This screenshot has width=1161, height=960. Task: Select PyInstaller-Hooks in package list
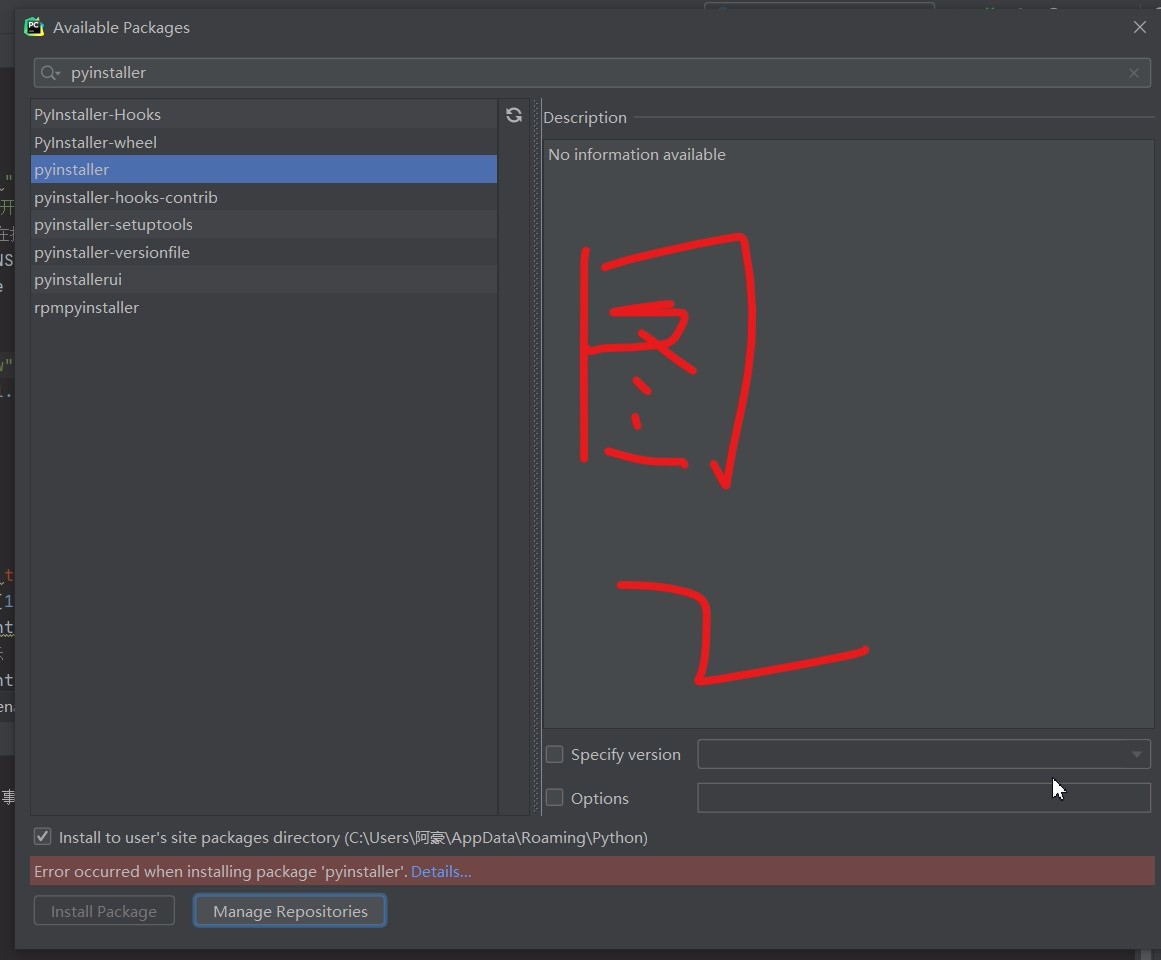pyautogui.click(x=264, y=115)
